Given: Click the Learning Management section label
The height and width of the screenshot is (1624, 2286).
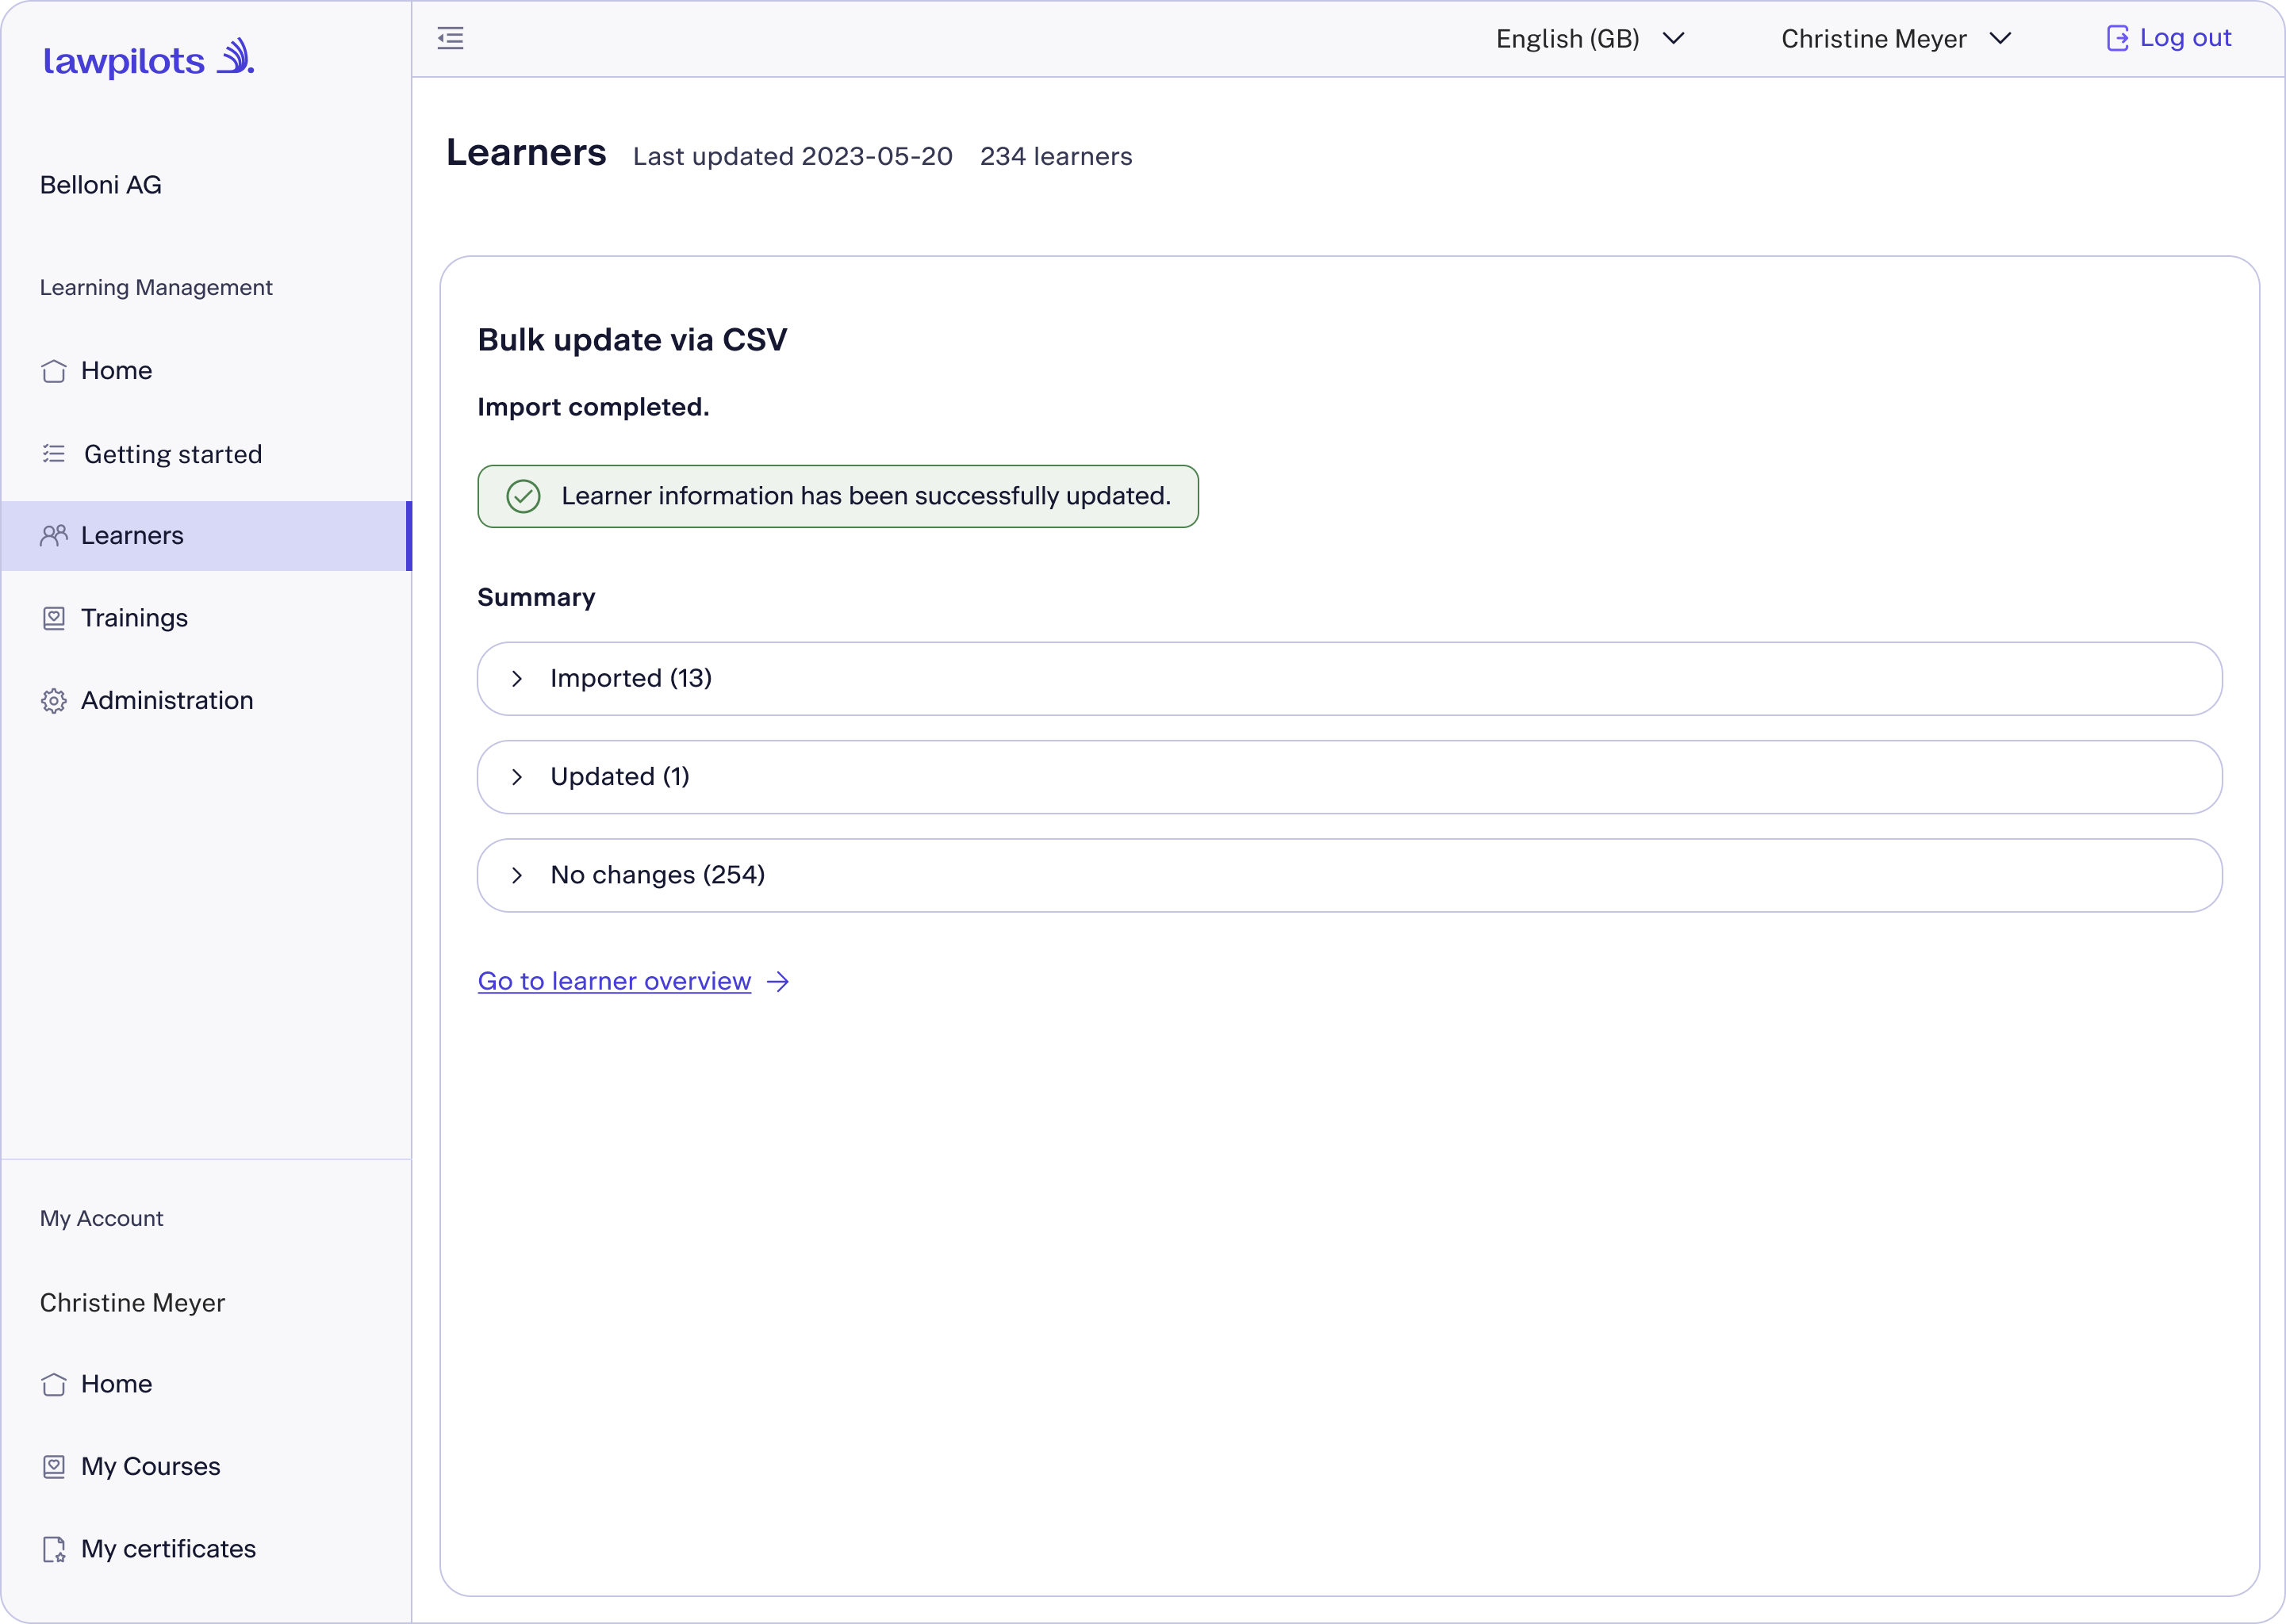Looking at the screenshot, I should pyautogui.click(x=156, y=288).
